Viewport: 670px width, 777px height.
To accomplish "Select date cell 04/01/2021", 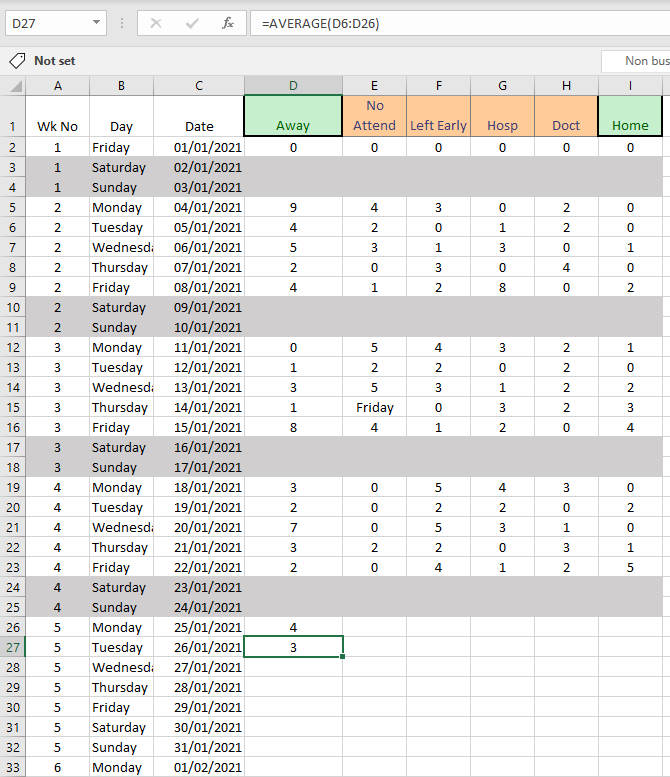I will point(199,207).
